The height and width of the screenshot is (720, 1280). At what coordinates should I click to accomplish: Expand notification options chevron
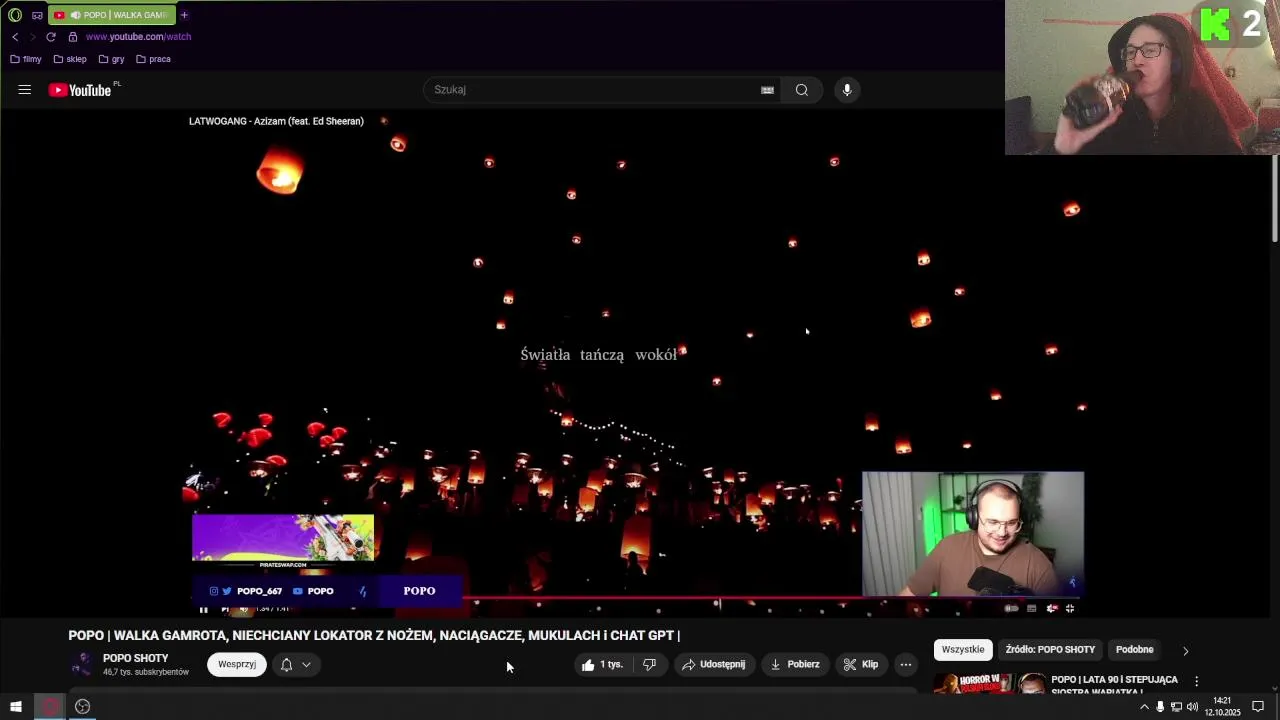point(306,664)
